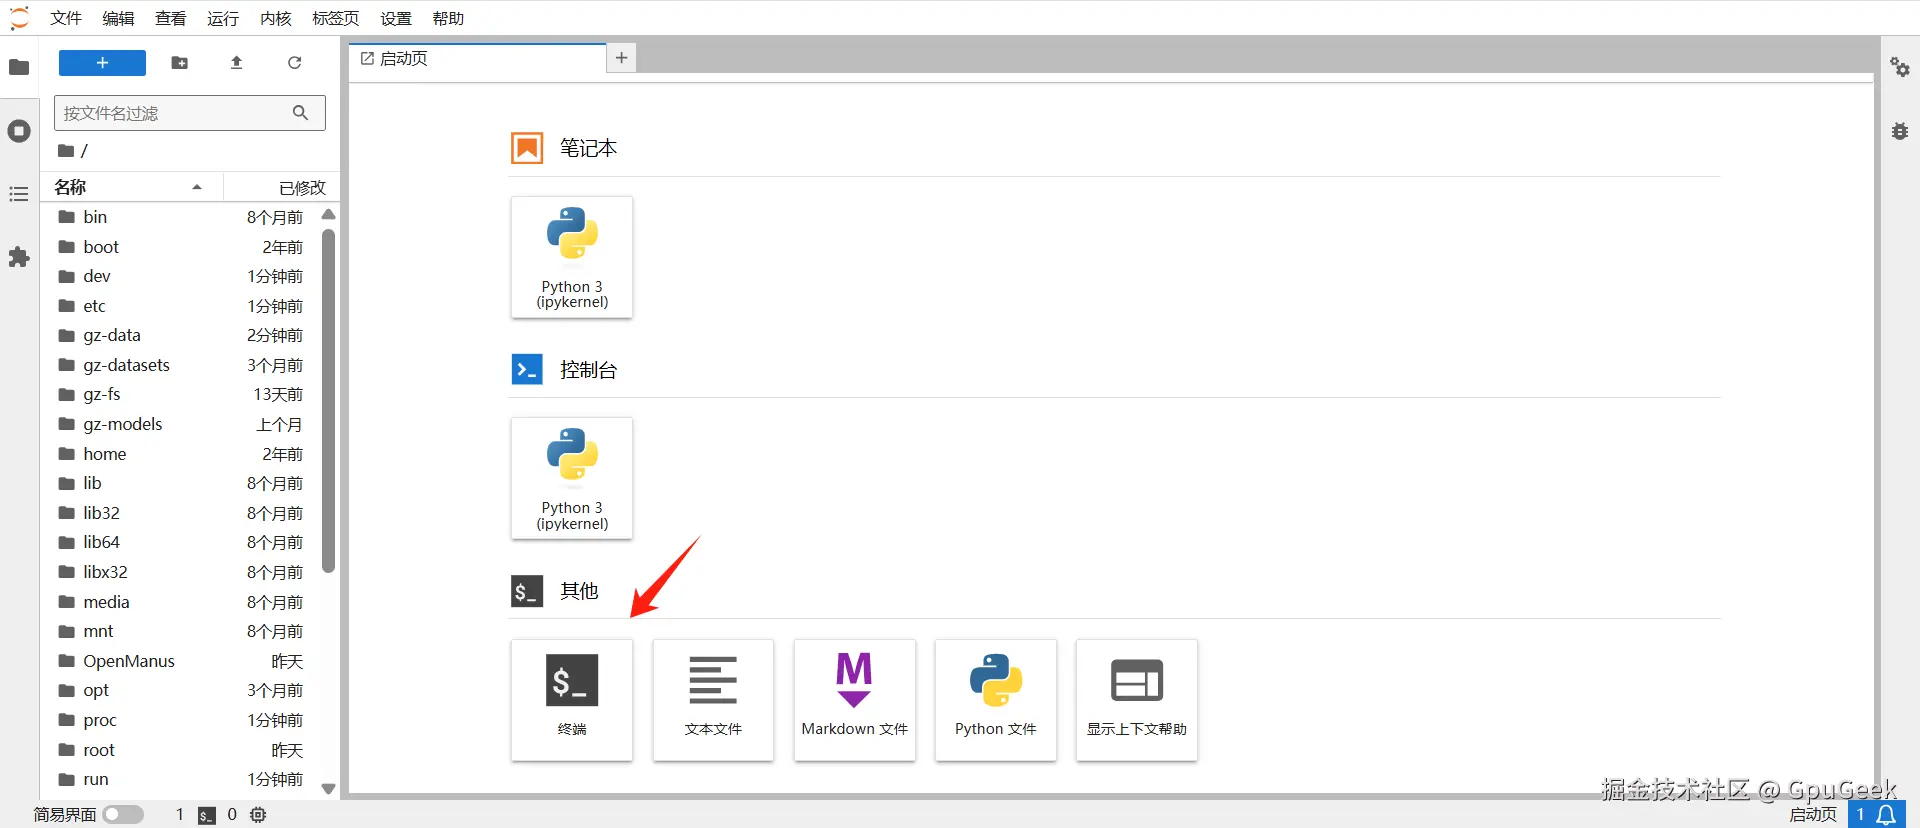Click file list scroll up arrow

(328, 215)
